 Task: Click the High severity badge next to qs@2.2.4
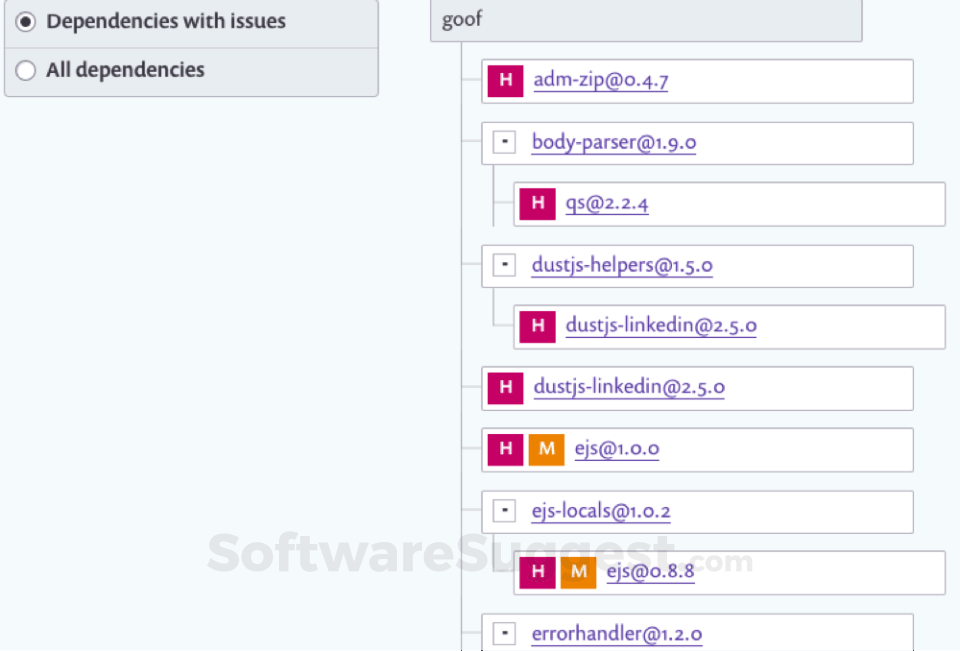(537, 203)
